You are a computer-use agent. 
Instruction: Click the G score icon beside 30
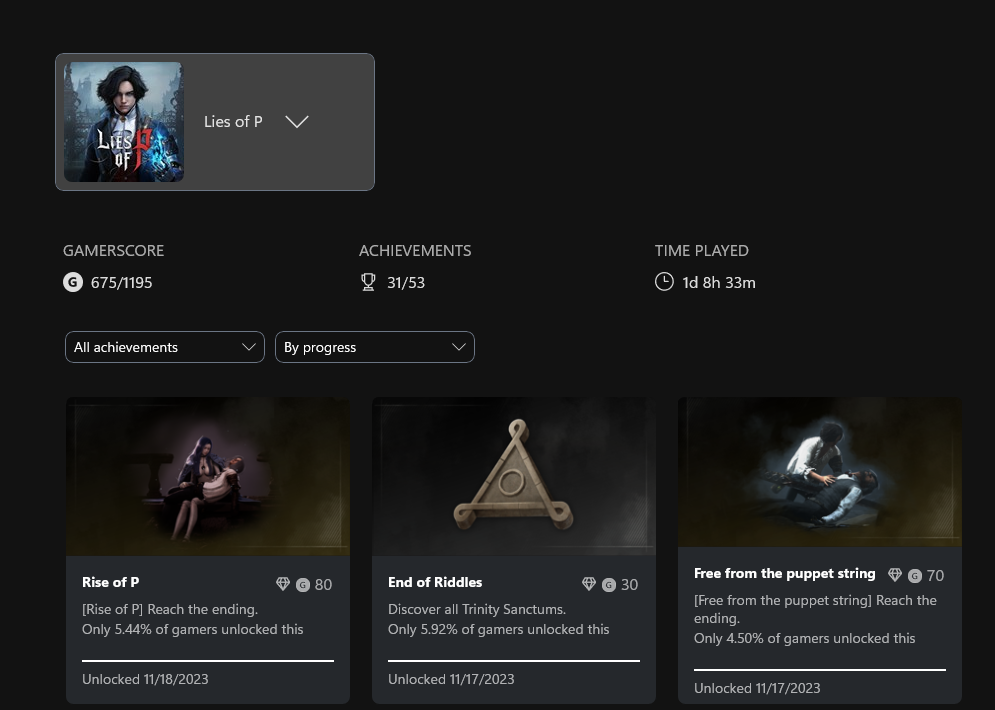point(609,585)
